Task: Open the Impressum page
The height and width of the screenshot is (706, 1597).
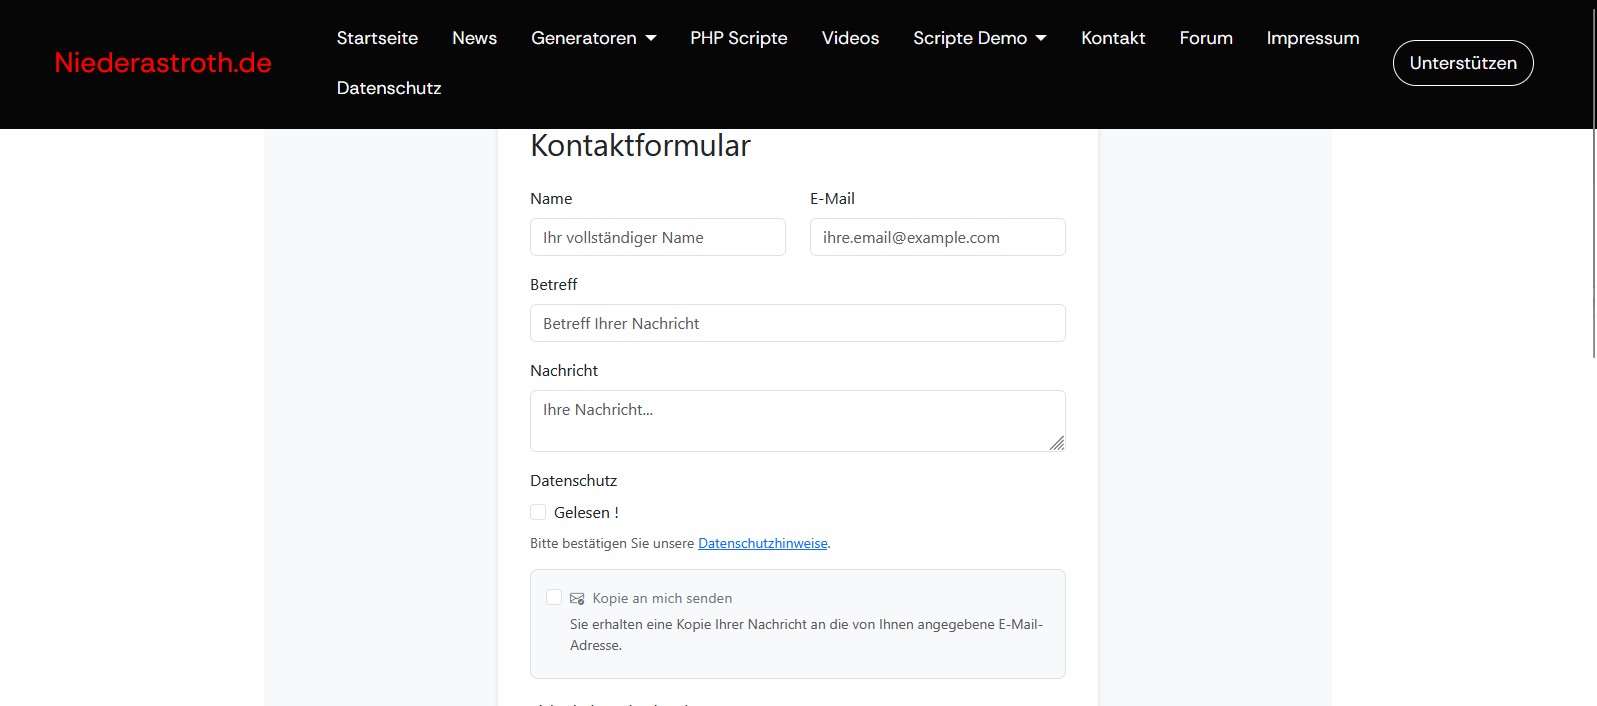Action: (x=1312, y=38)
